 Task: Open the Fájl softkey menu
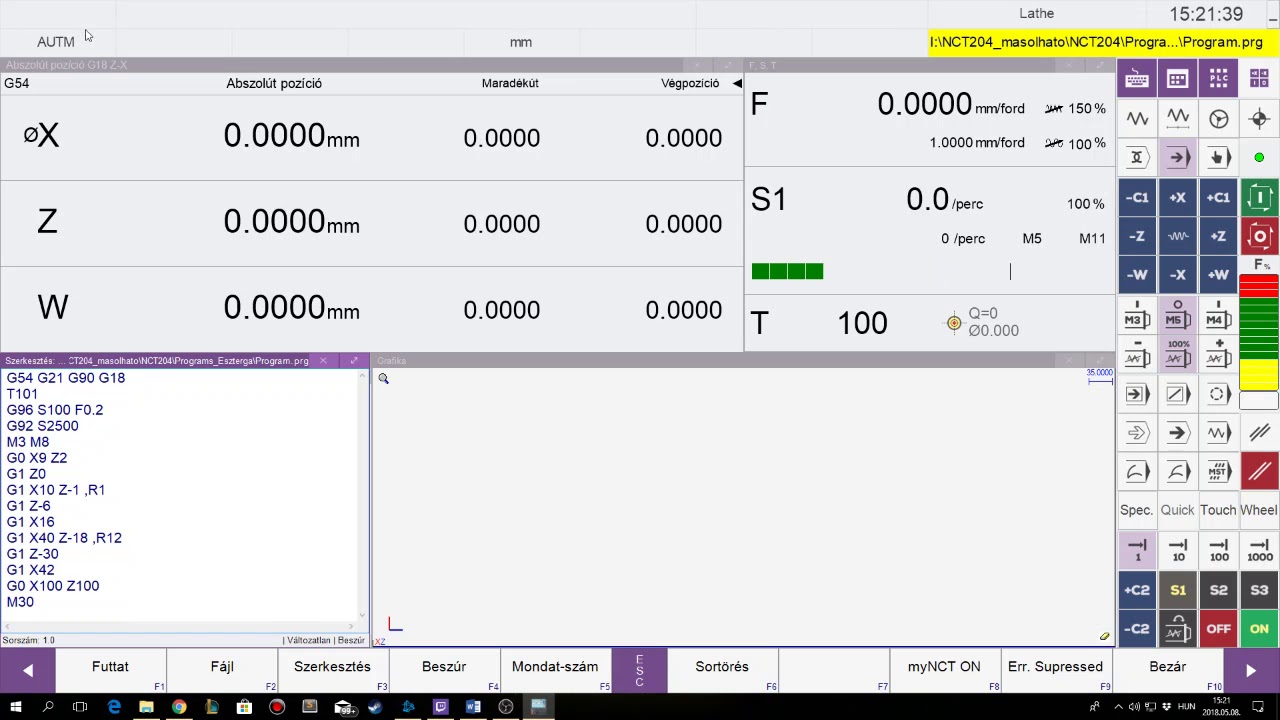(222, 669)
